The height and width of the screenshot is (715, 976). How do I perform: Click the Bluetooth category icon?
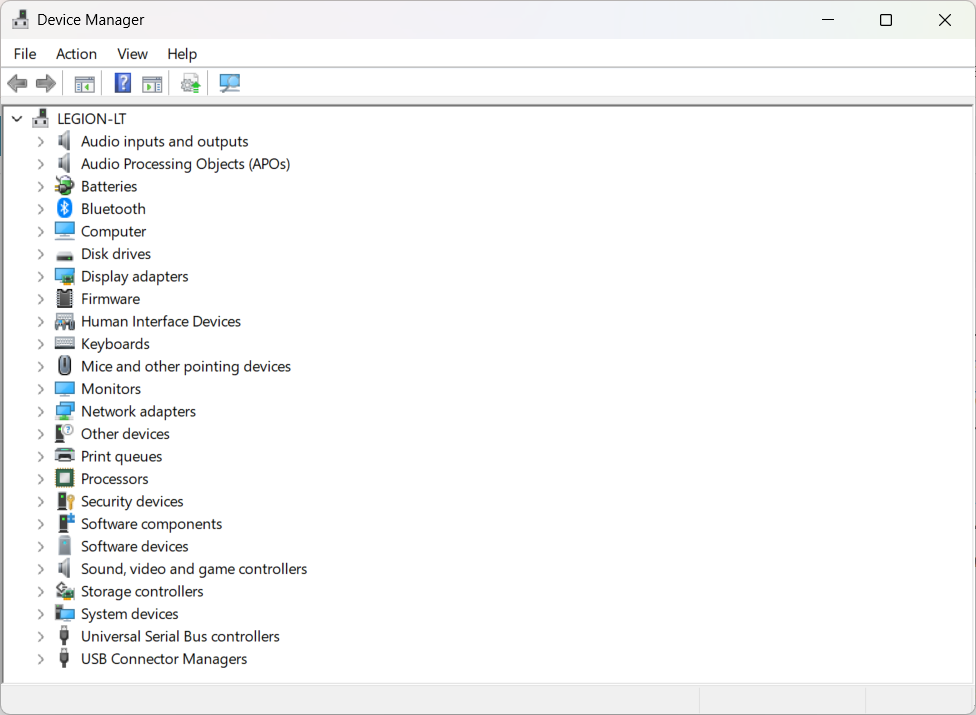click(x=65, y=209)
